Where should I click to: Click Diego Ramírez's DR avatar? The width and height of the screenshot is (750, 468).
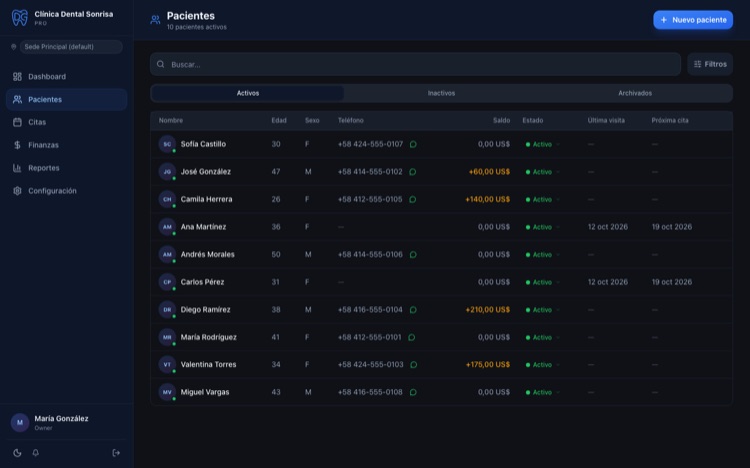[167, 310]
